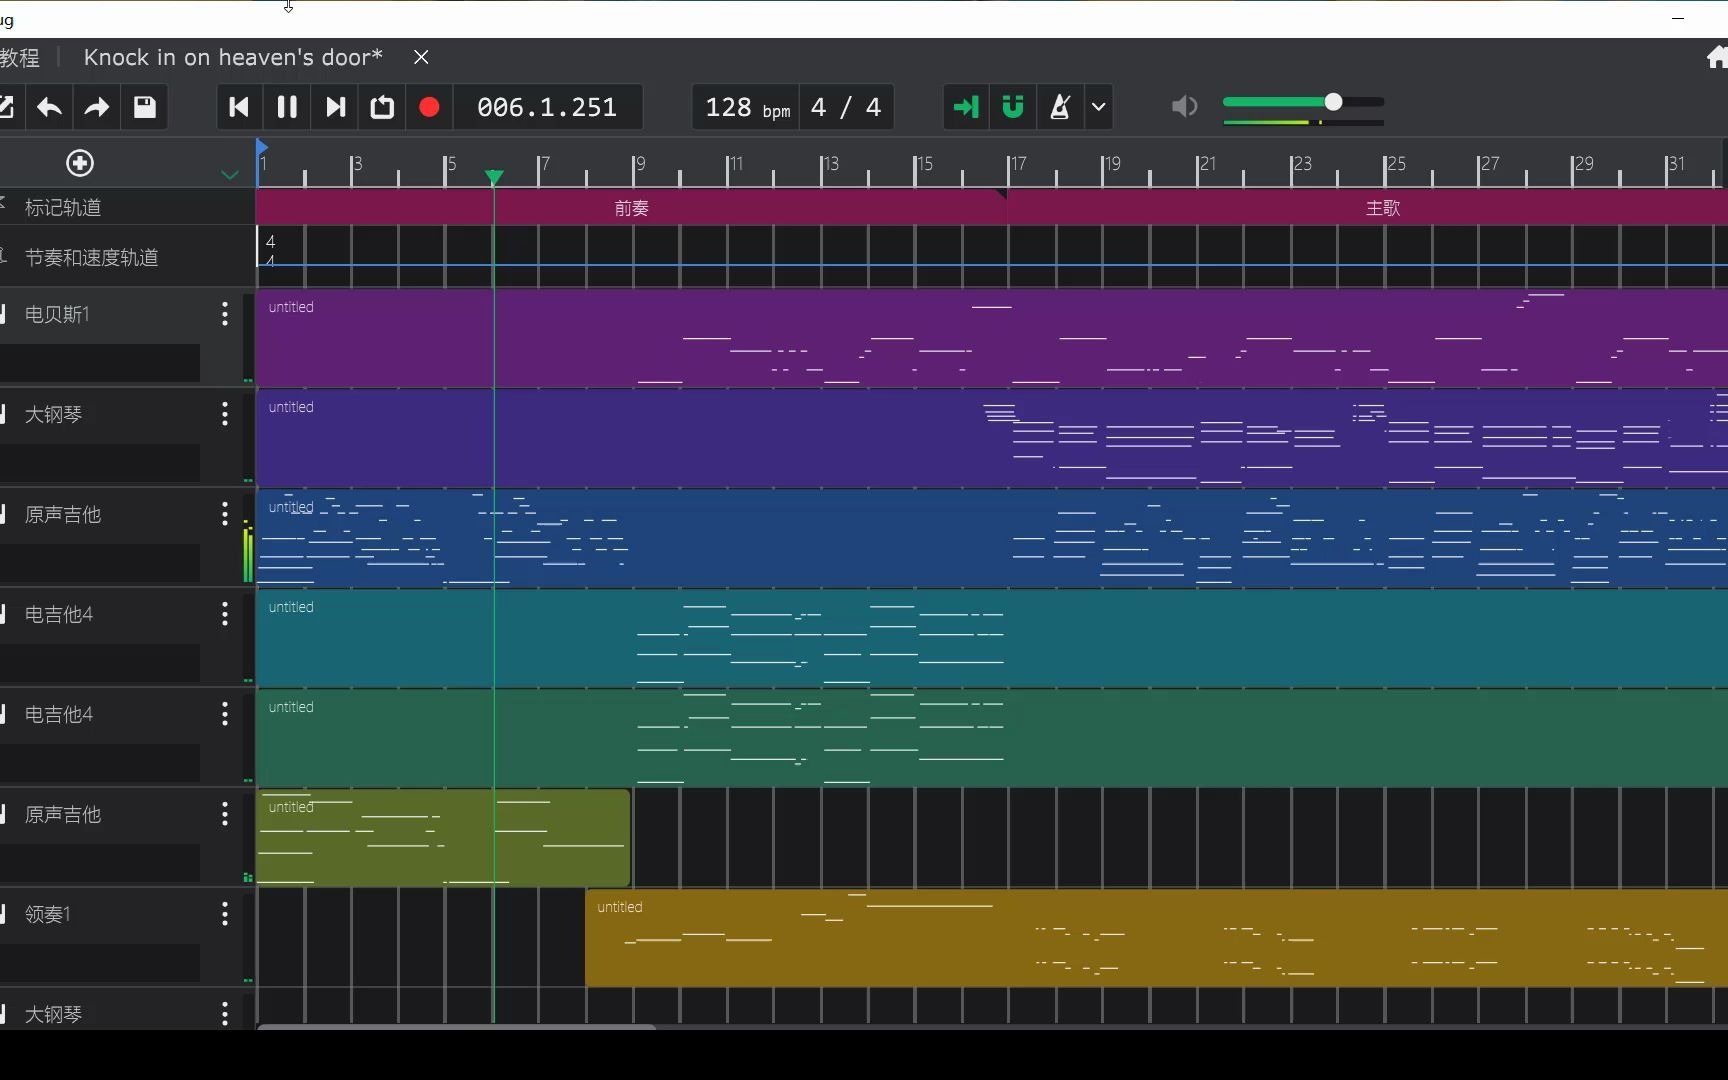Click the blue start marker at bar 1
Viewport: 1728px width, 1080px height.
(x=261, y=147)
